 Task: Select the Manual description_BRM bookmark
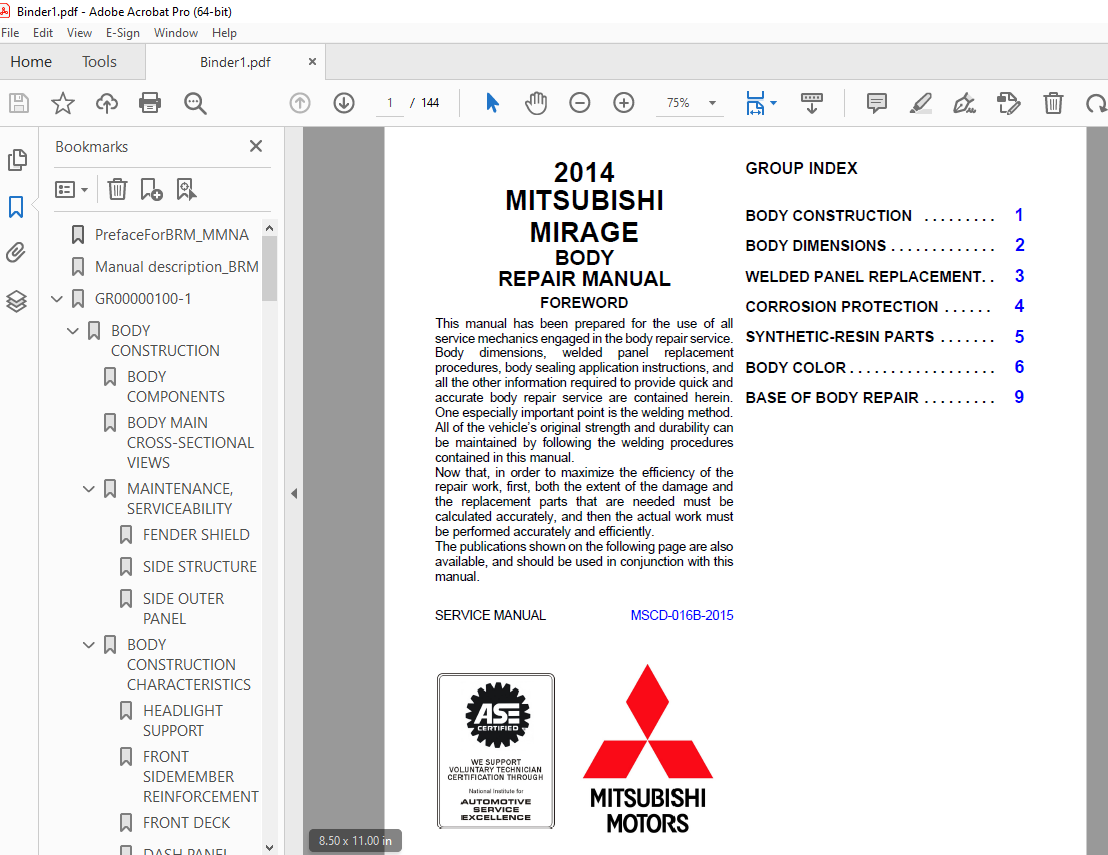(x=177, y=266)
